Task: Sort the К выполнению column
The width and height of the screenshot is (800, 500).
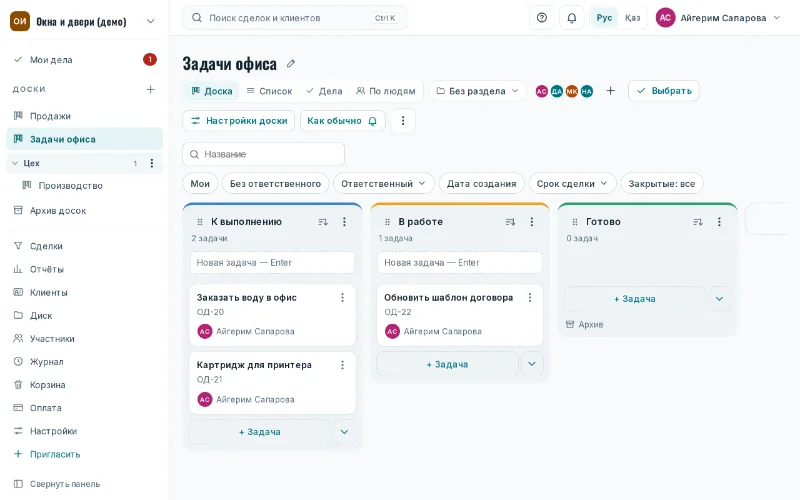Action: [x=323, y=222]
